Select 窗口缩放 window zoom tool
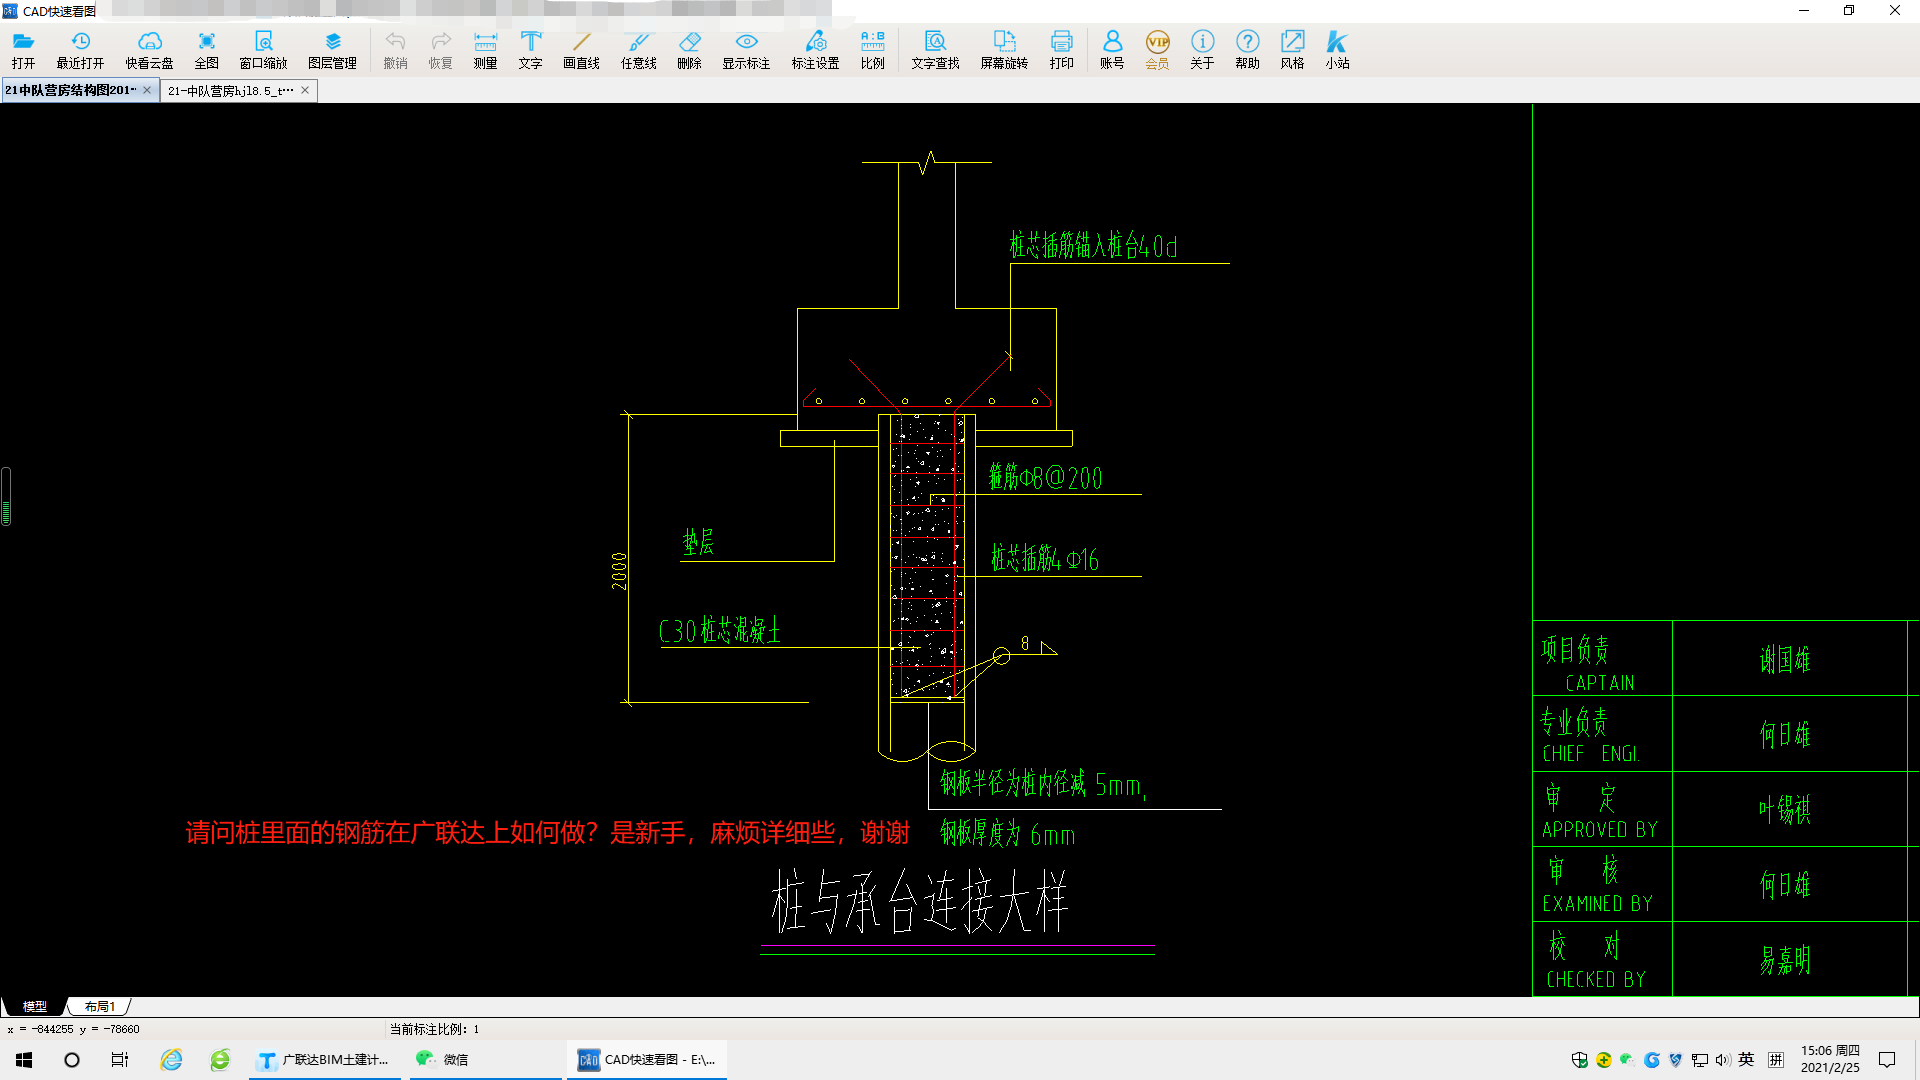 pyautogui.click(x=263, y=49)
